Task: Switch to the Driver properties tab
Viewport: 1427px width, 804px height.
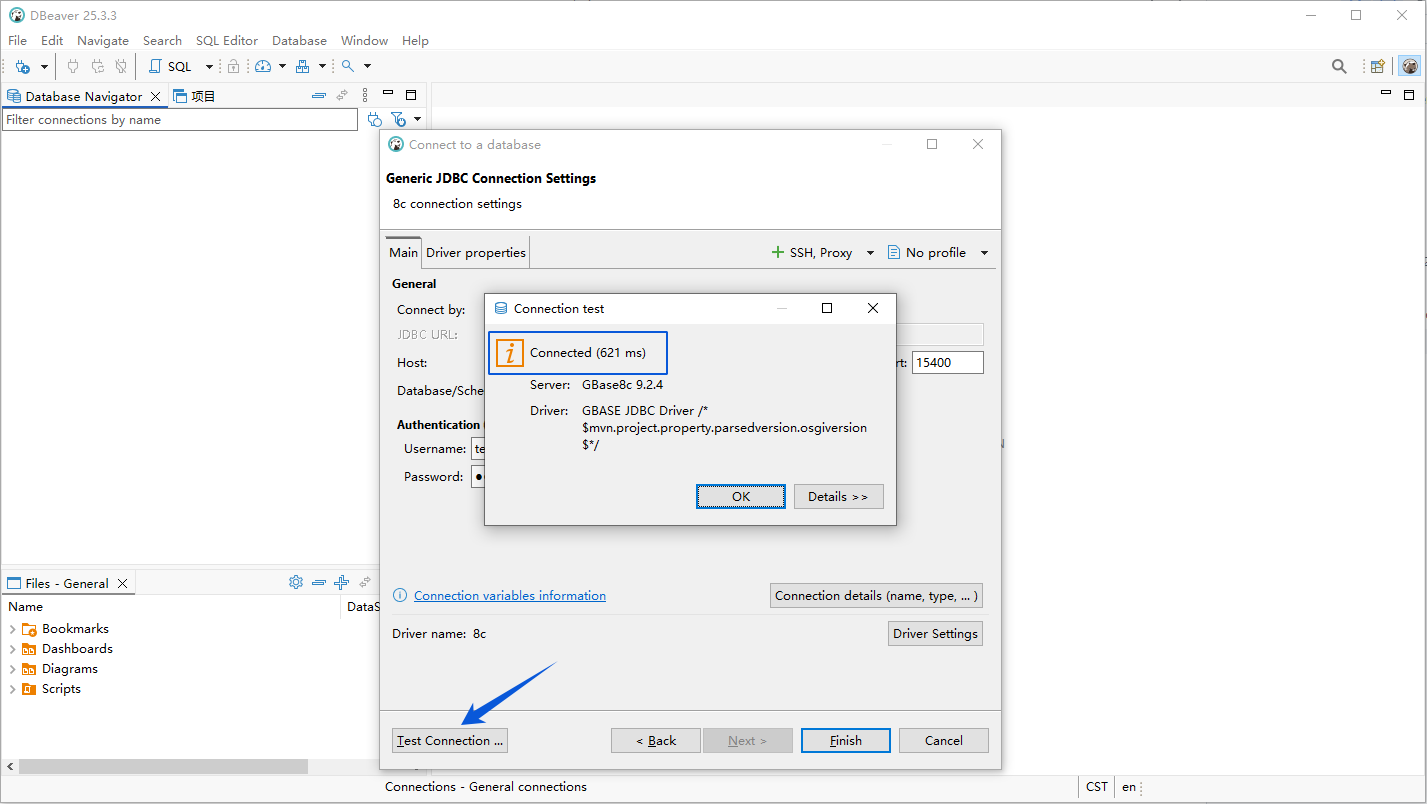Action: (475, 253)
